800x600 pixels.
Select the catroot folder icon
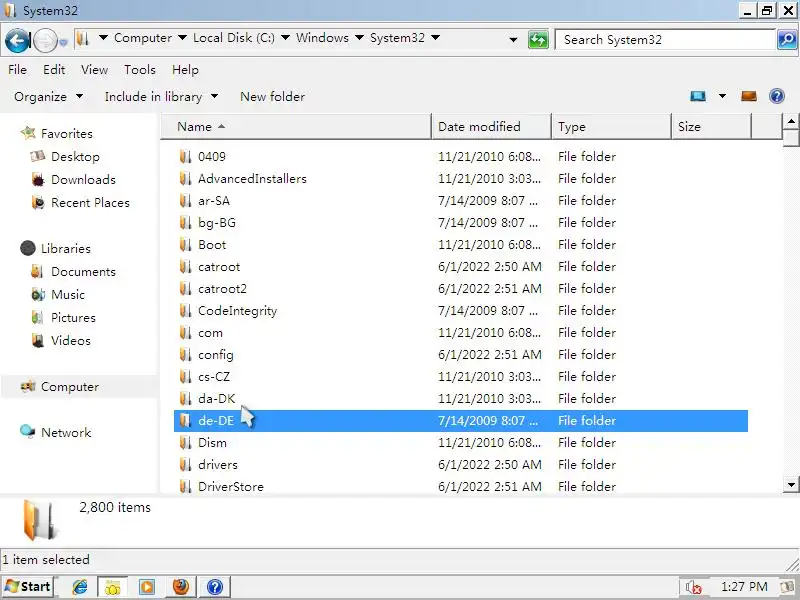pyautogui.click(x=185, y=266)
